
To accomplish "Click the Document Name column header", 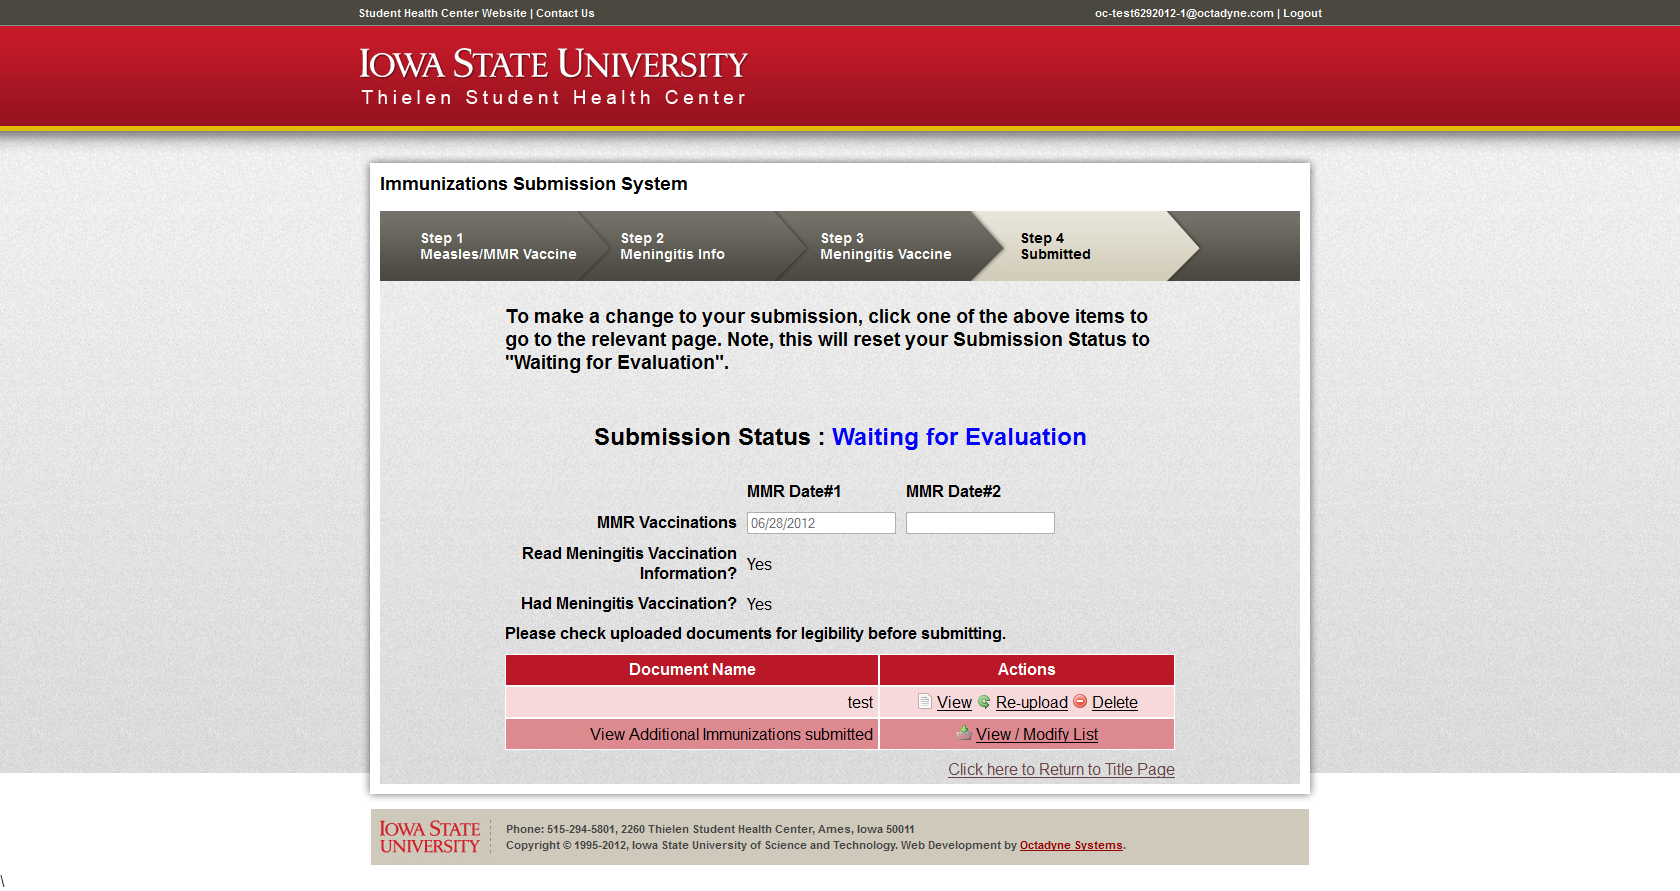I will [692, 670].
